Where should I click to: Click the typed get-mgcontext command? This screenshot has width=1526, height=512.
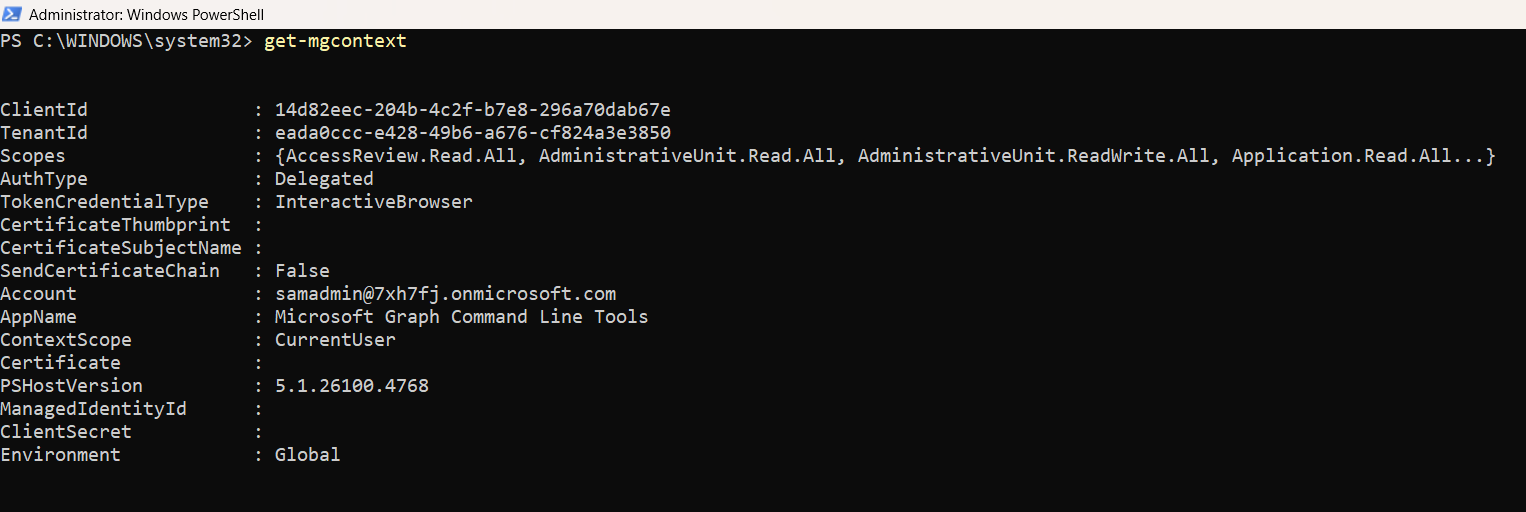coord(335,42)
